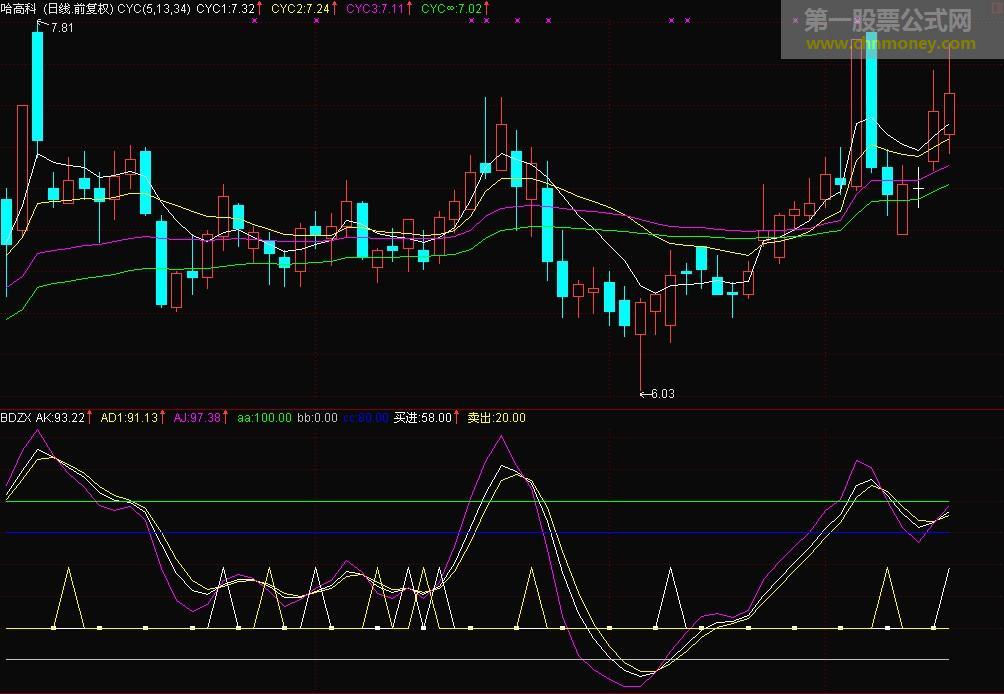
Task: Click the 买进:58.00 buy signal readout
Action: (x=423, y=418)
